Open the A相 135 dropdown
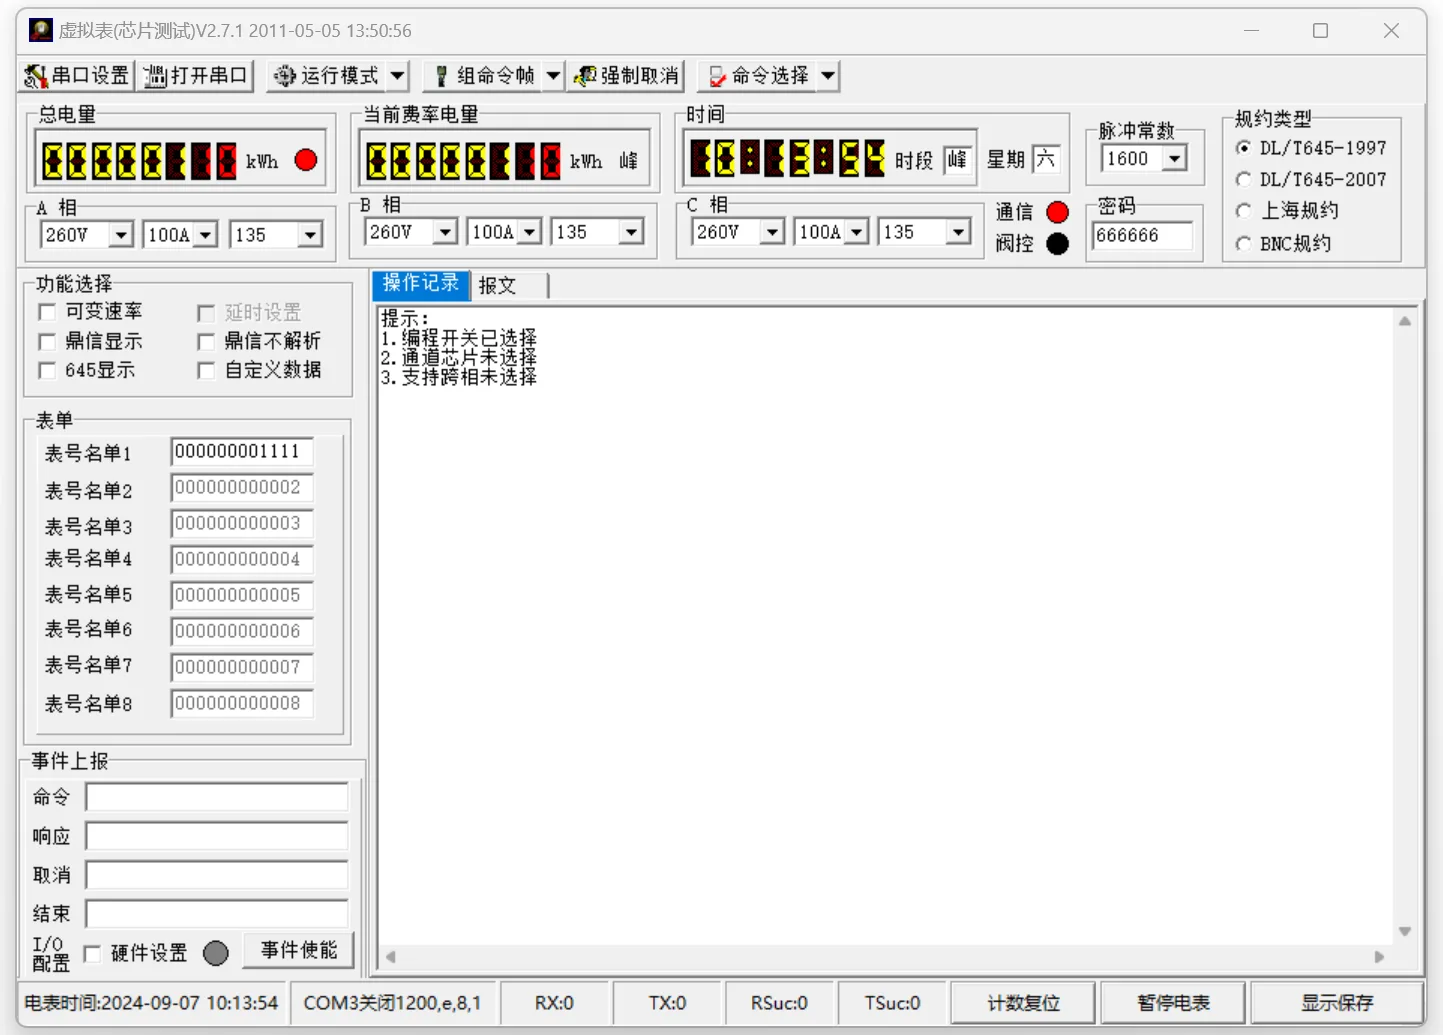The width and height of the screenshot is (1443, 1035). point(310,235)
